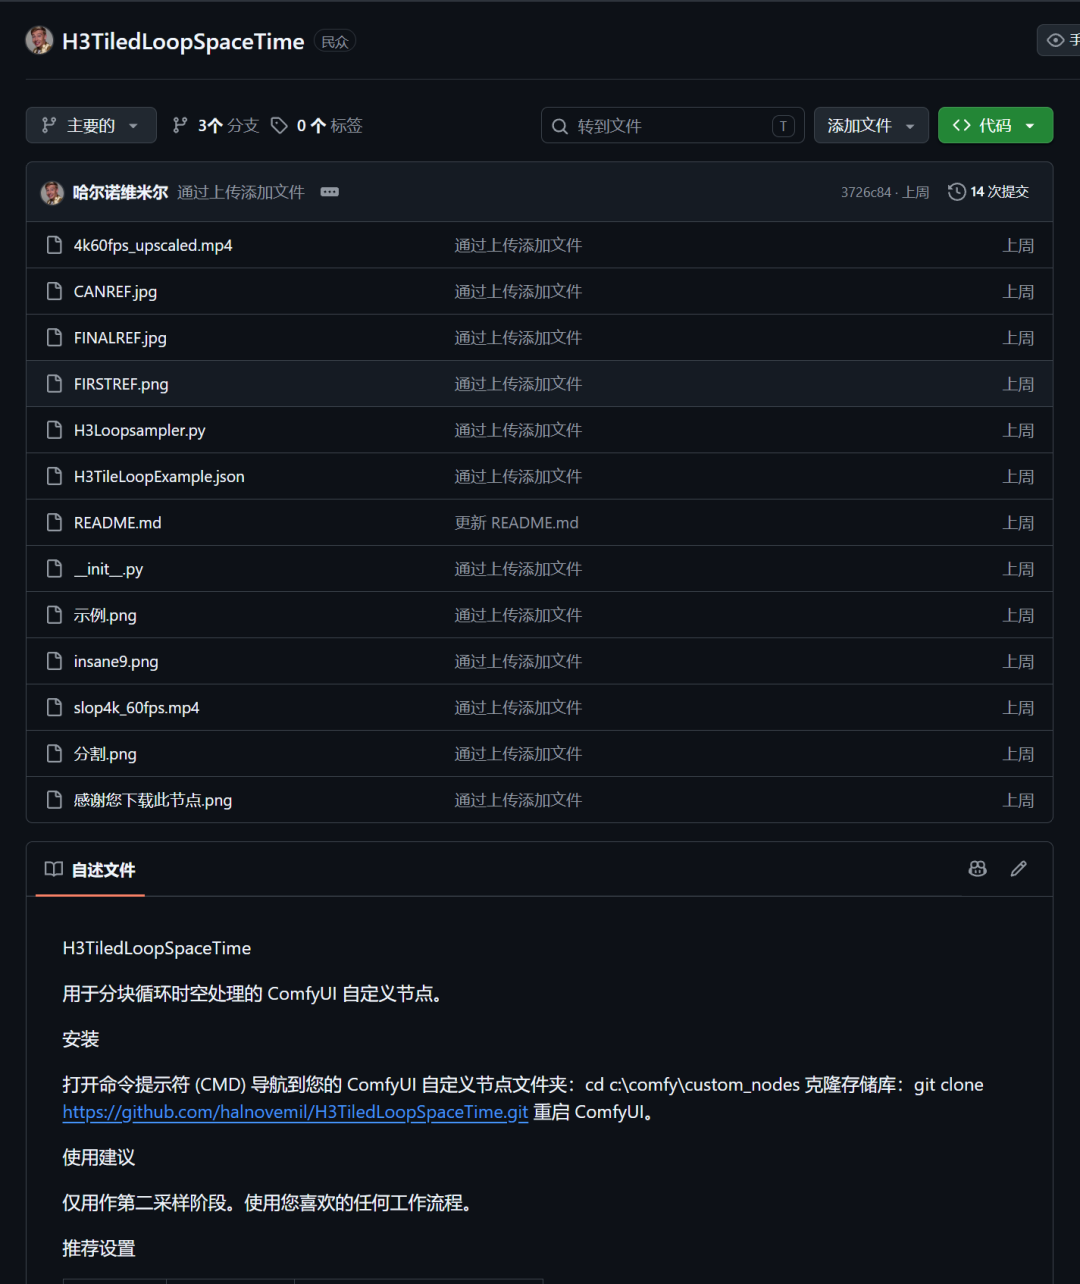The image size is (1080, 1284).
Task: Open the green Code dropdown button
Action: point(995,125)
